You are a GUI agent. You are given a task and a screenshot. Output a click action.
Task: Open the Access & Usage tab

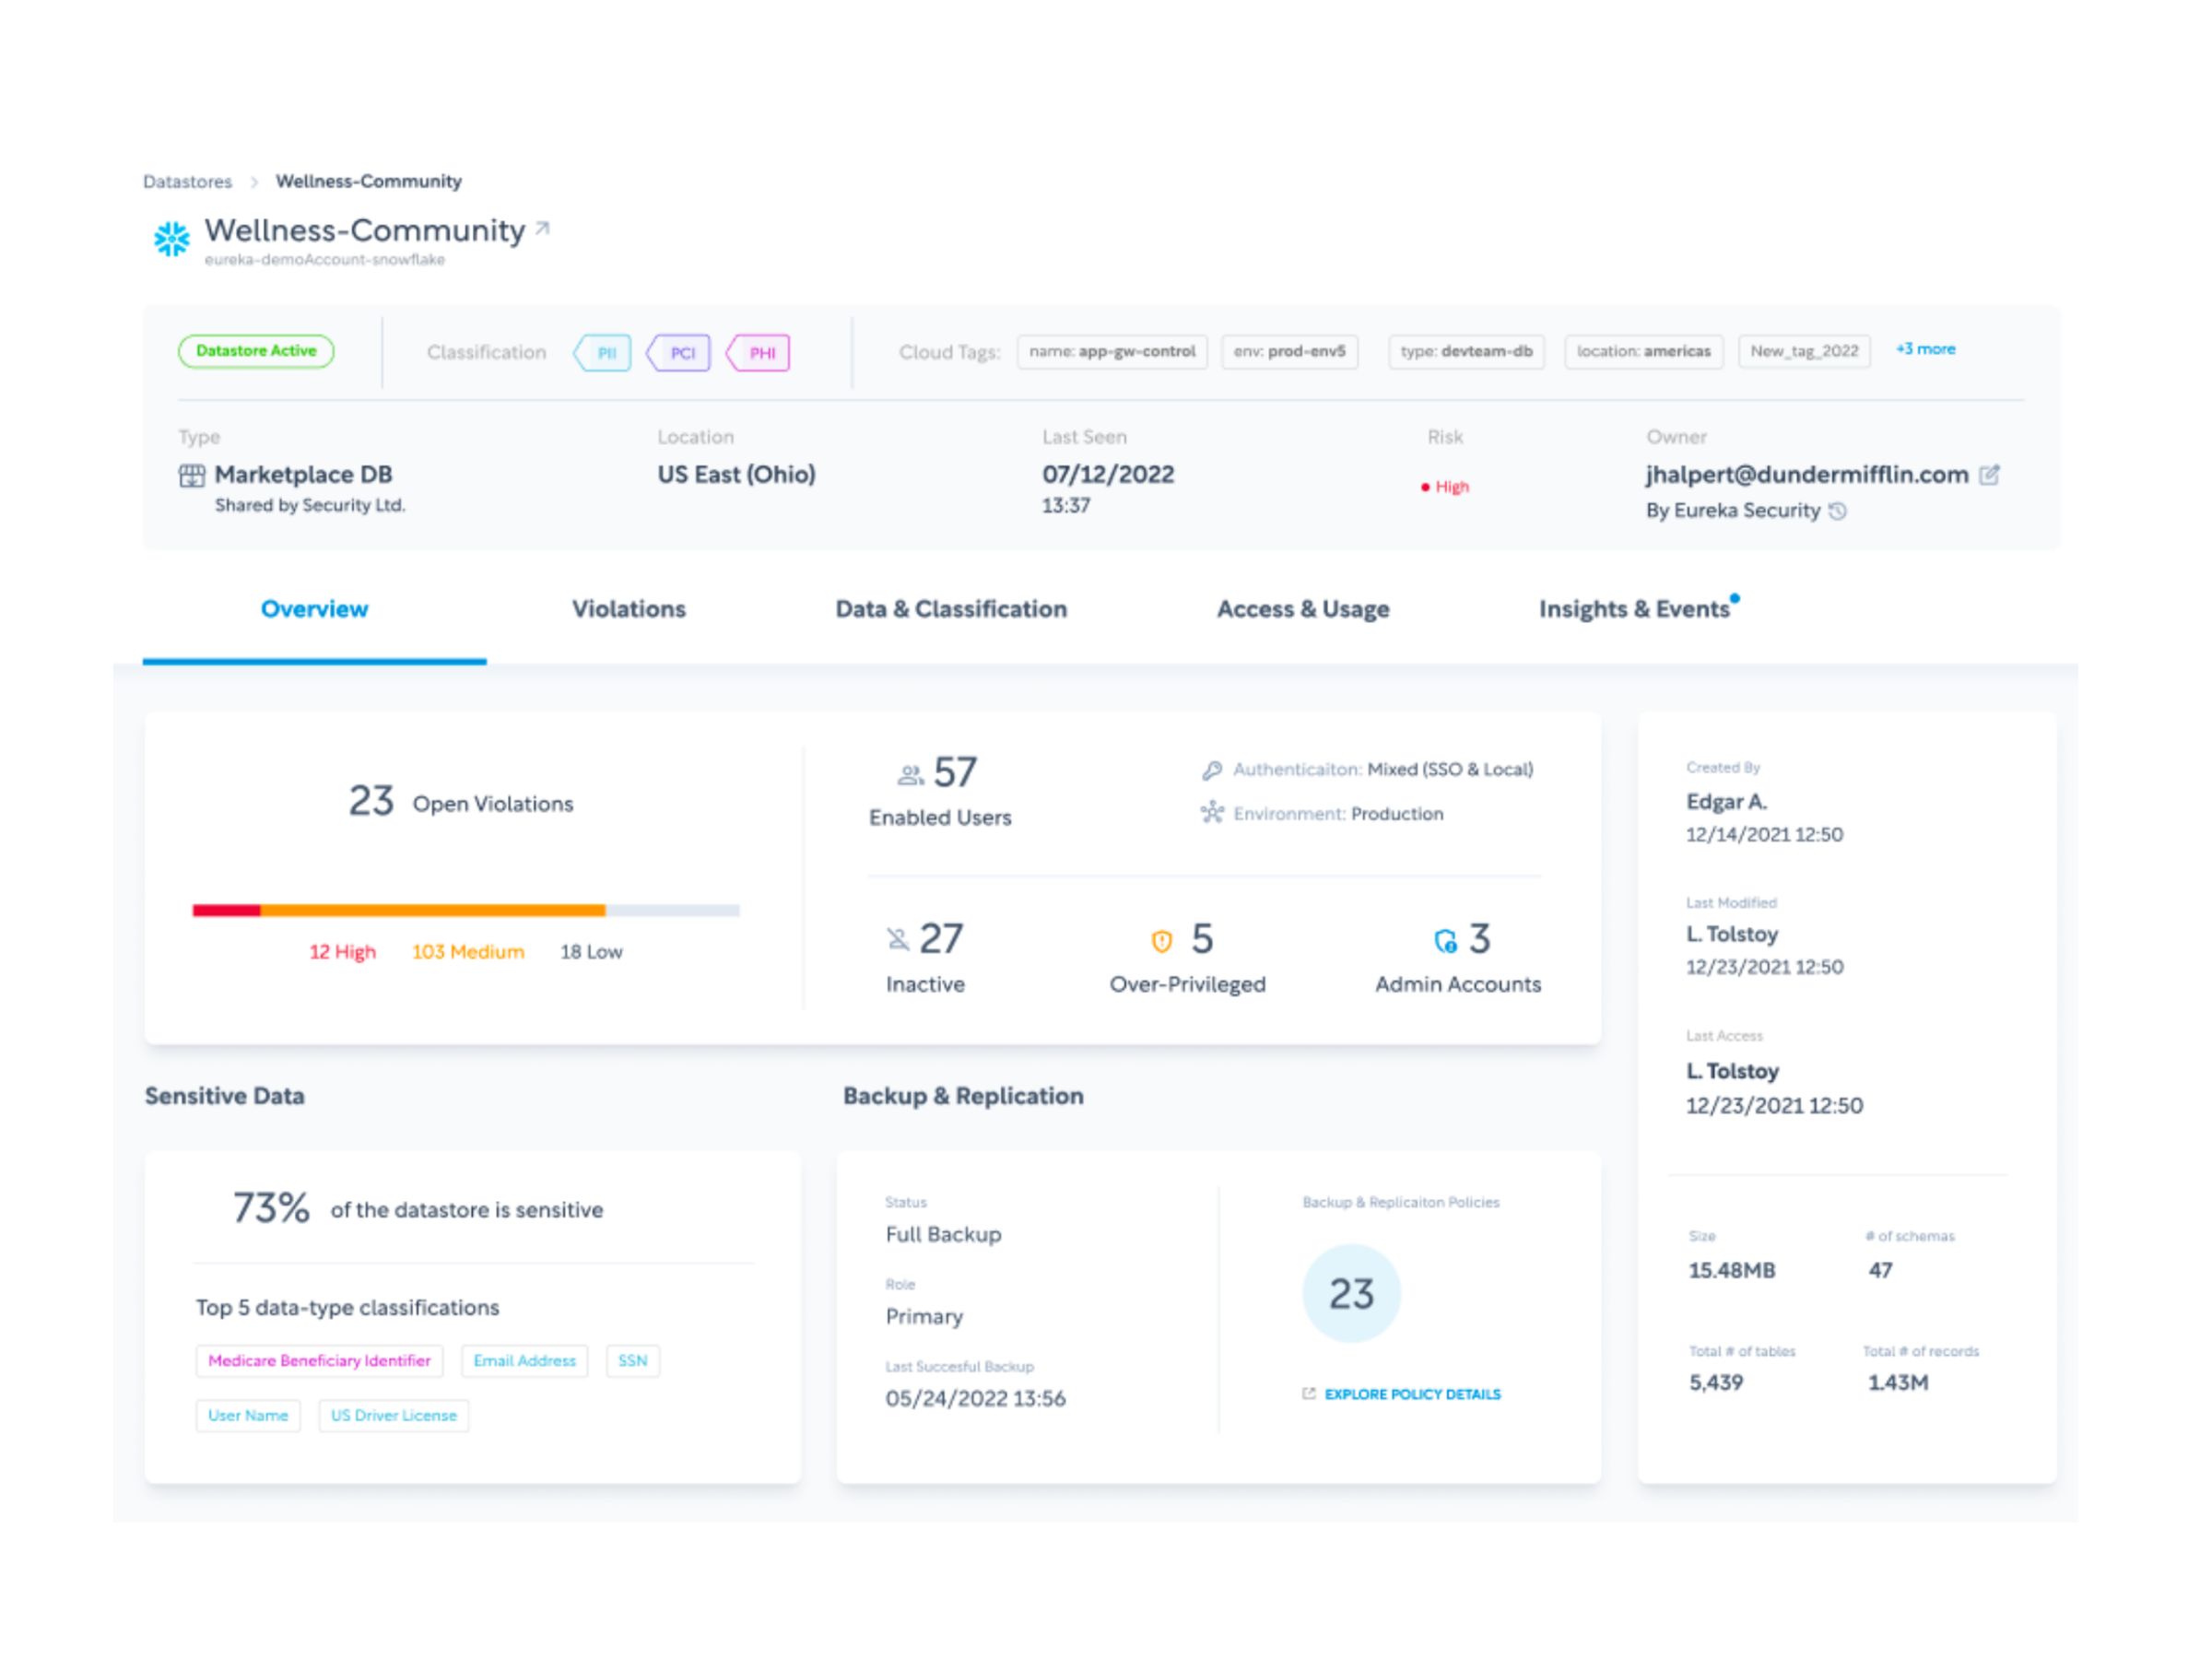coord(1302,609)
